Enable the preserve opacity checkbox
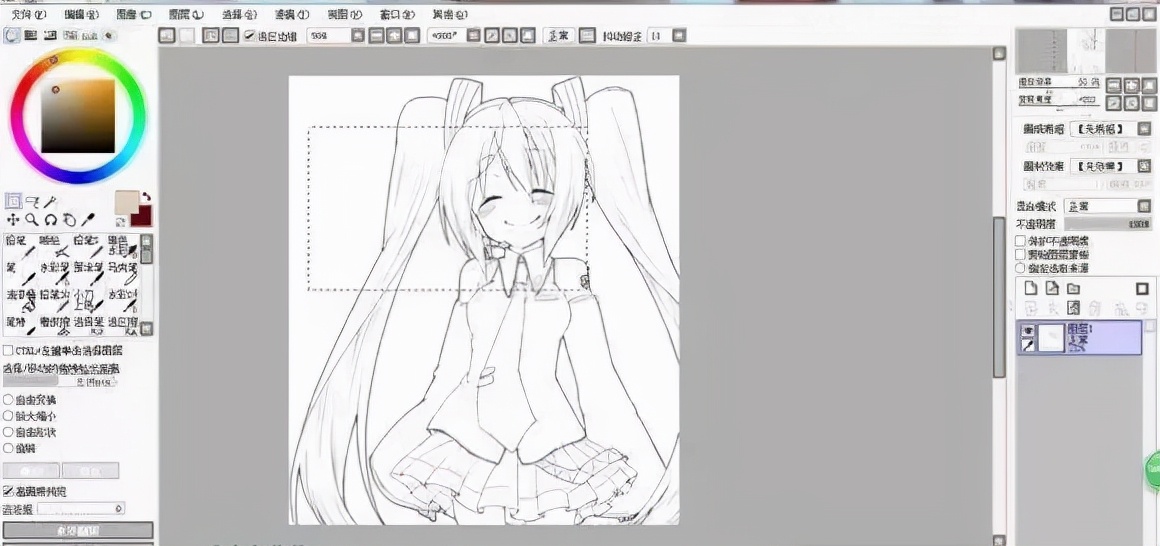Viewport: 1160px width, 546px height. click(x=1021, y=241)
